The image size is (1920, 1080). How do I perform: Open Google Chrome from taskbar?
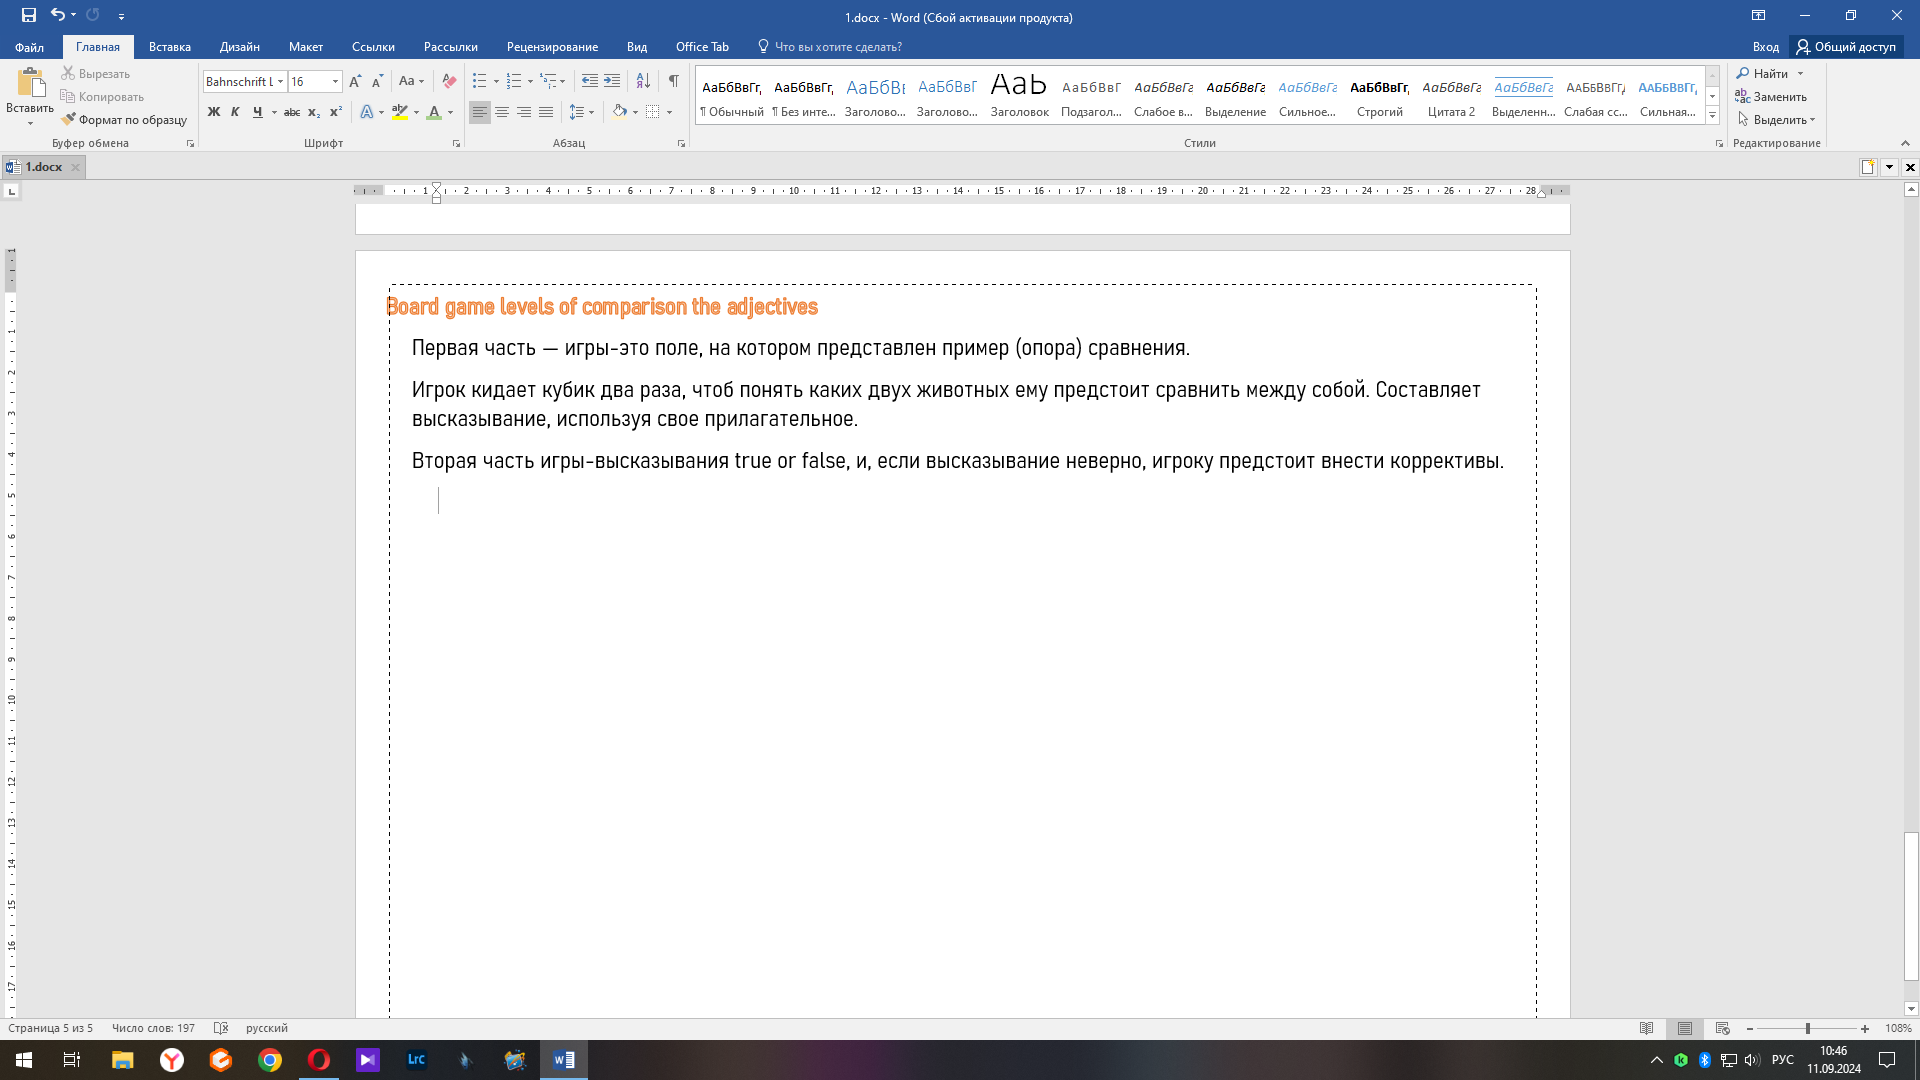coord(270,1060)
